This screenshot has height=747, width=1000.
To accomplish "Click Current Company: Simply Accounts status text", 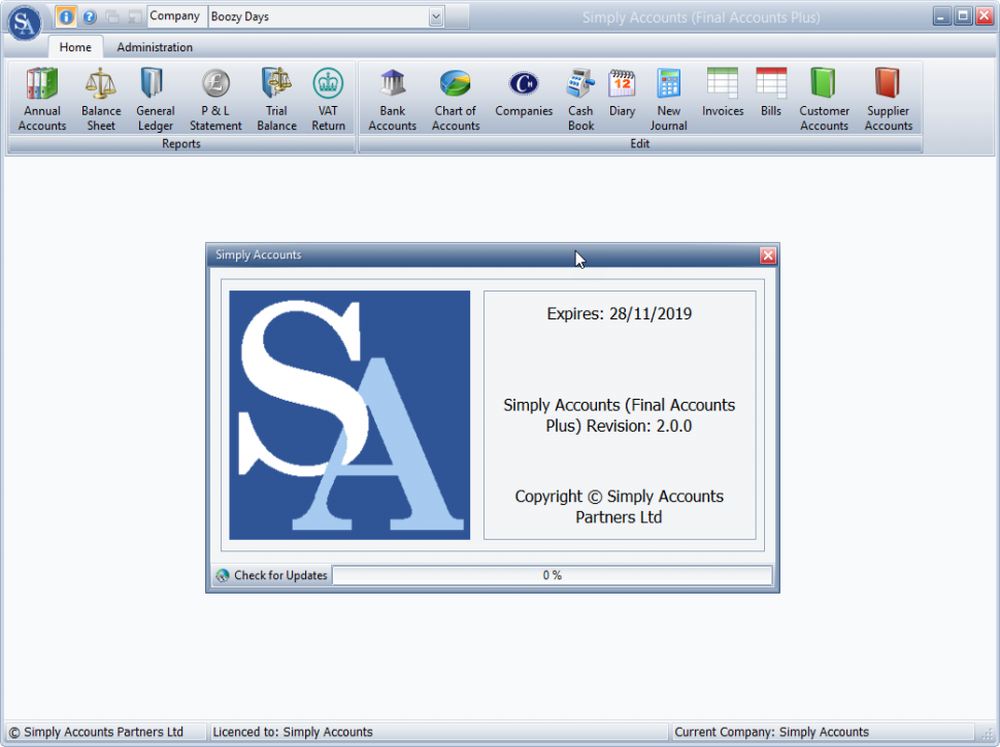I will point(772,732).
